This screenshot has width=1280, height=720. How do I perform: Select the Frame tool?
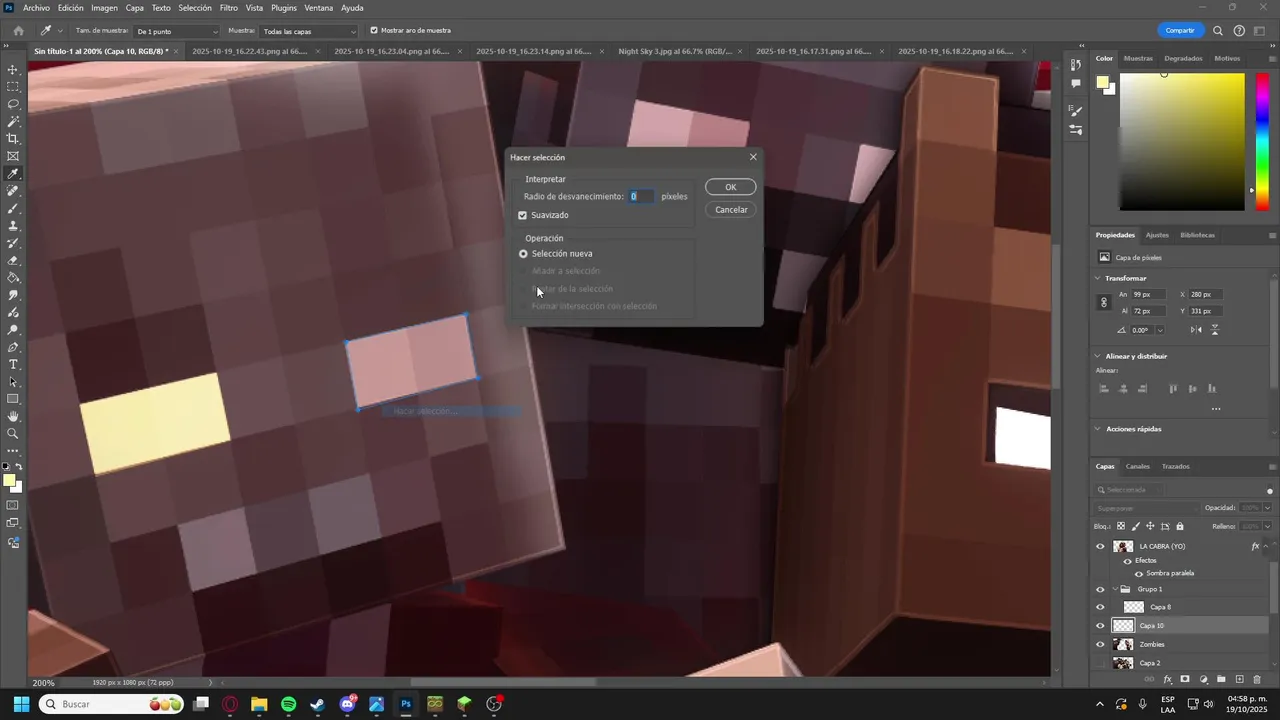13,156
